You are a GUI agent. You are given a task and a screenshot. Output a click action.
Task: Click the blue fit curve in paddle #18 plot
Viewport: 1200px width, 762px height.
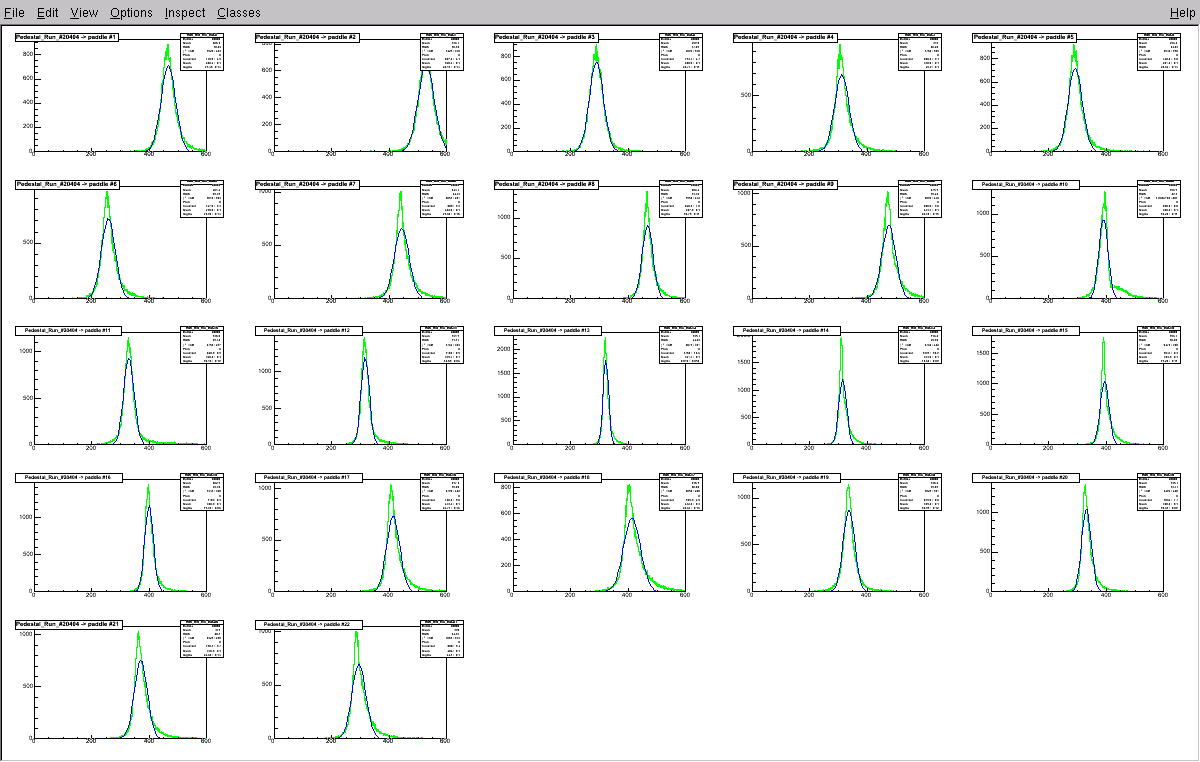(632, 519)
